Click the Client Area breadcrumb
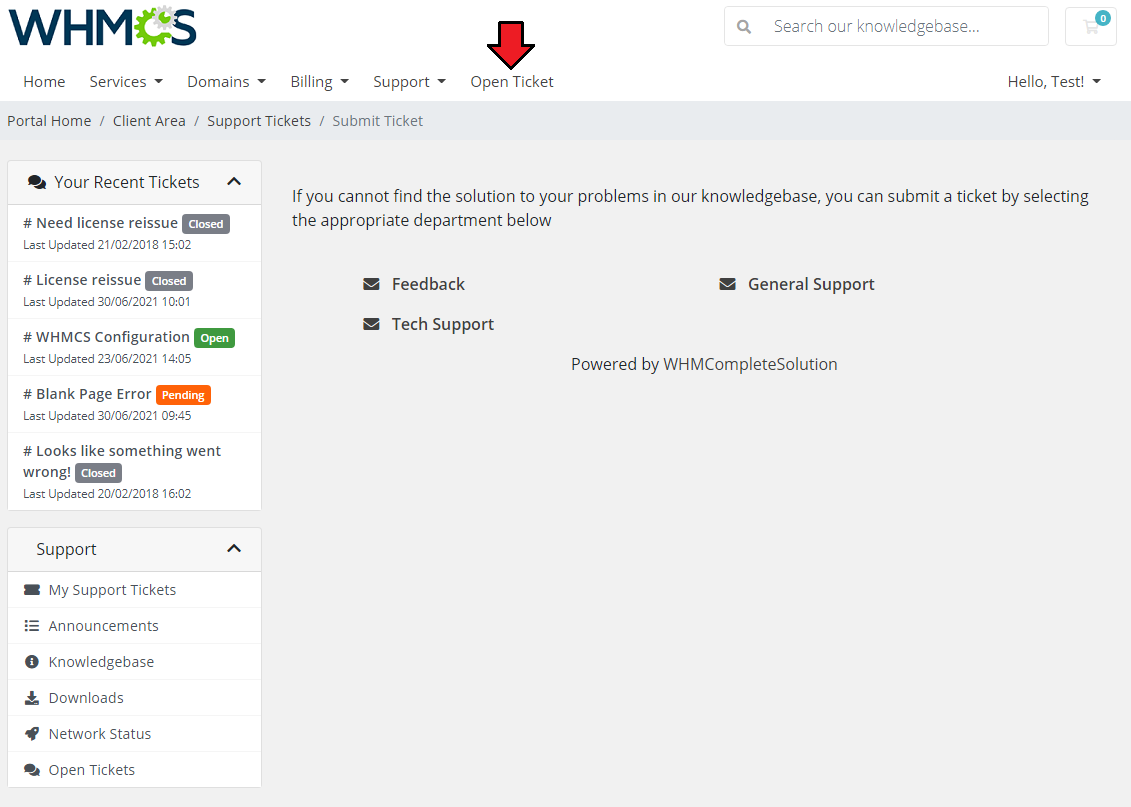This screenshot has height=807, width=1131. tap(149, 120)
